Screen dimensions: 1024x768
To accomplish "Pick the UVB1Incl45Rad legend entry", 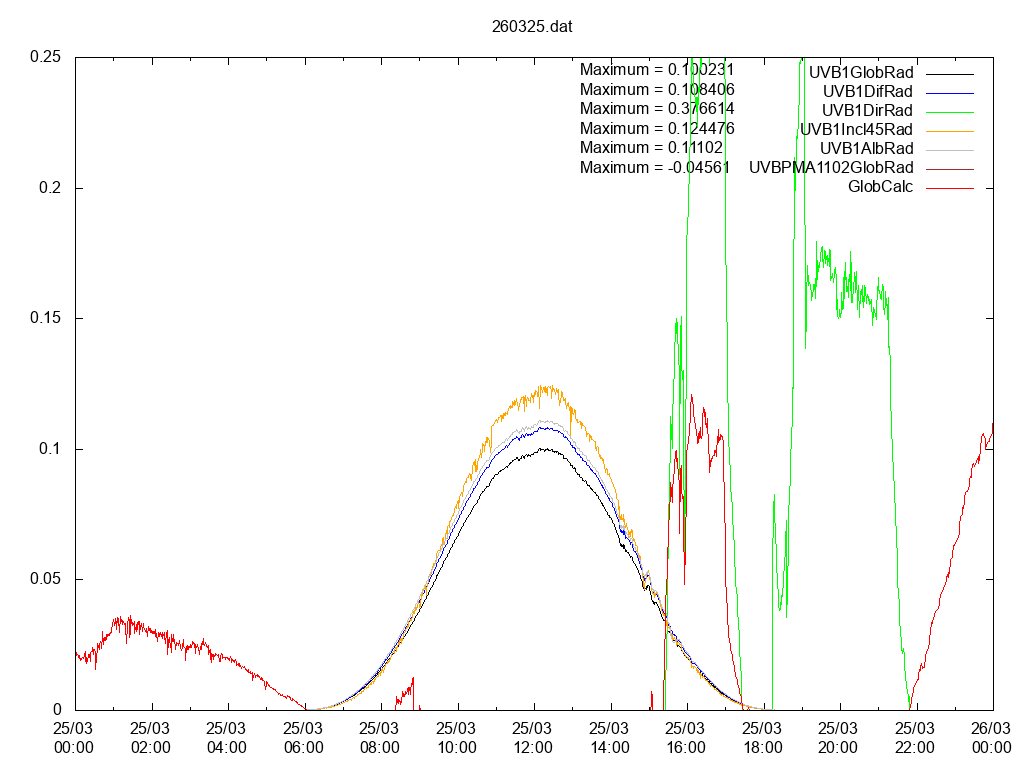I will click(x=856, y=129).
